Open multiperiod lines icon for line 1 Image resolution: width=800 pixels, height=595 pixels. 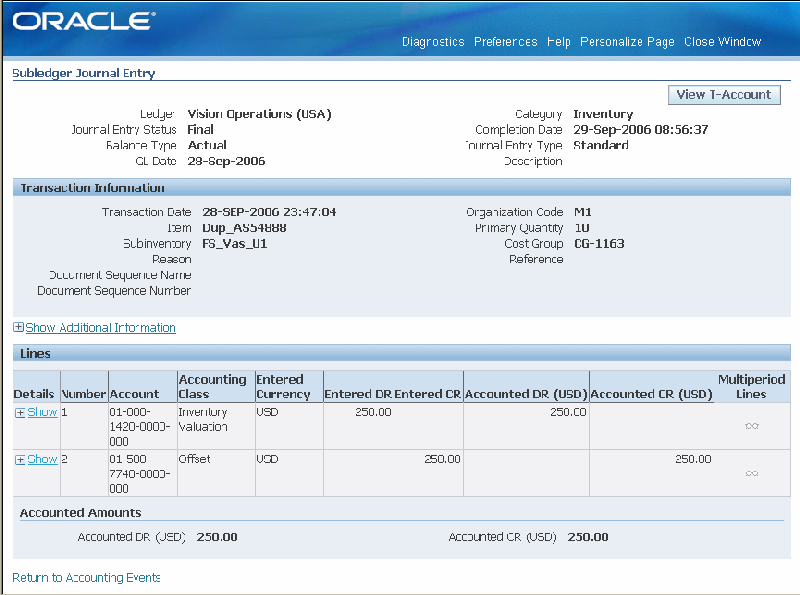pyautogui.click(x=752, y=426)
